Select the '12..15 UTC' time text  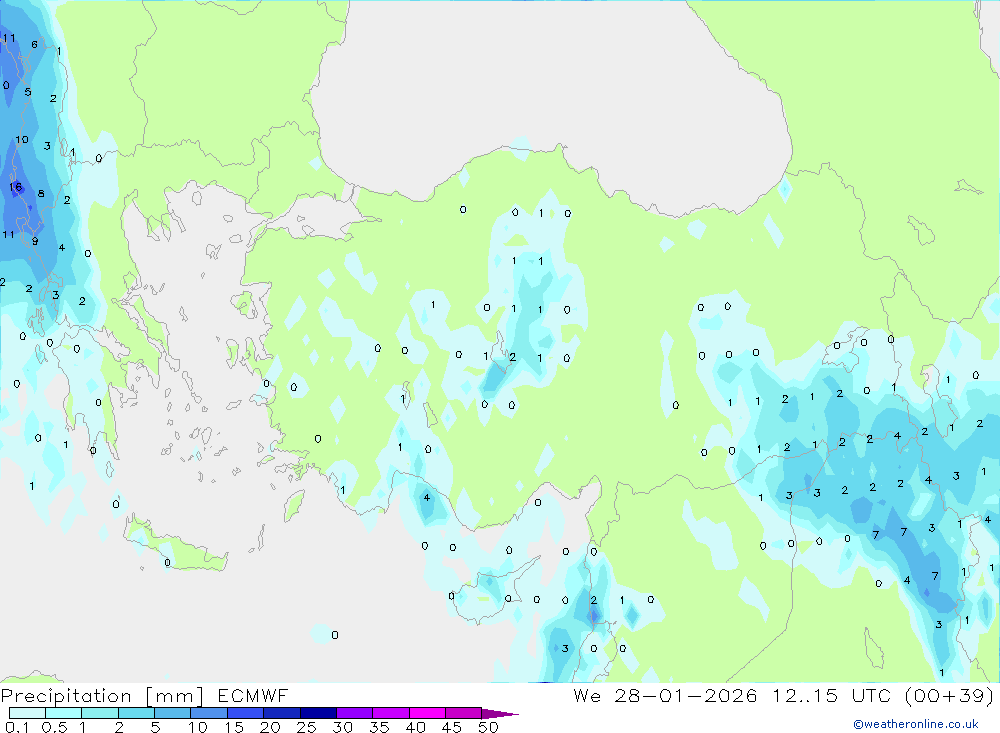[x=832, y=695]
